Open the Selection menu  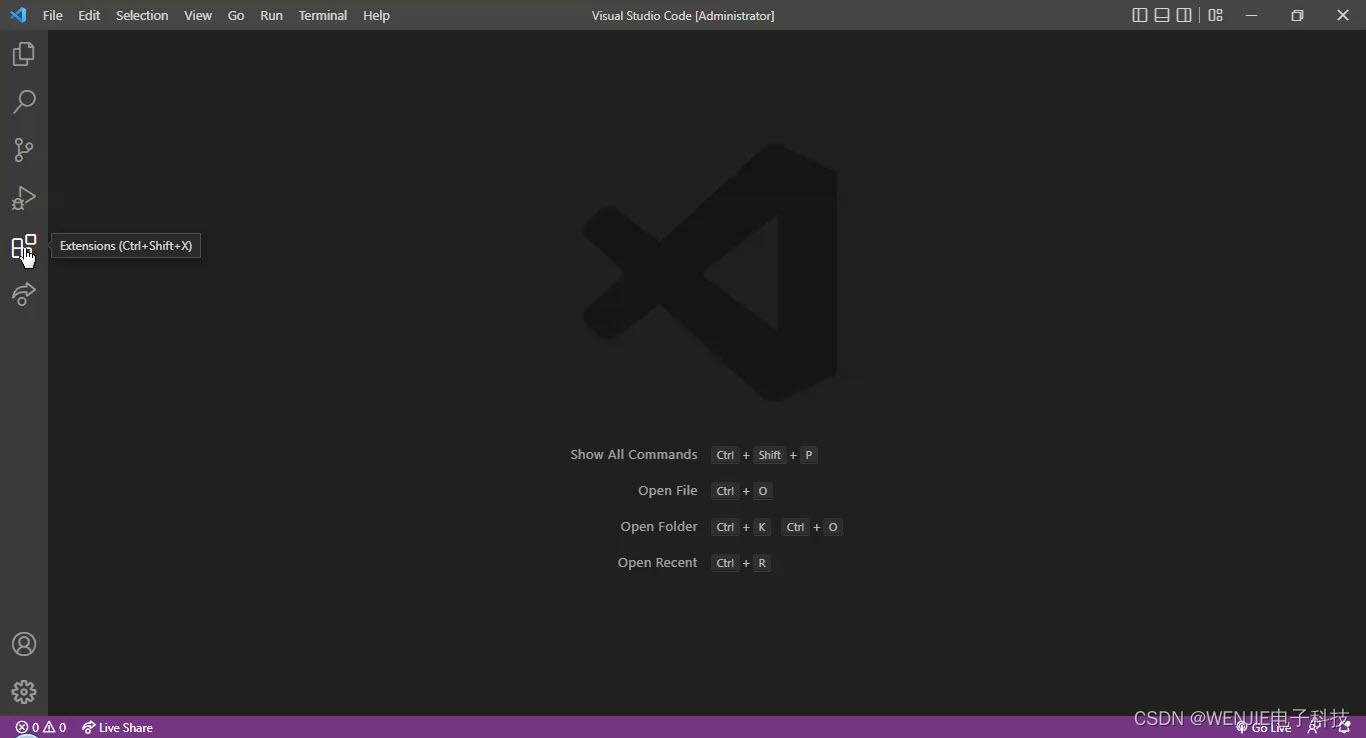pos(142,15)
